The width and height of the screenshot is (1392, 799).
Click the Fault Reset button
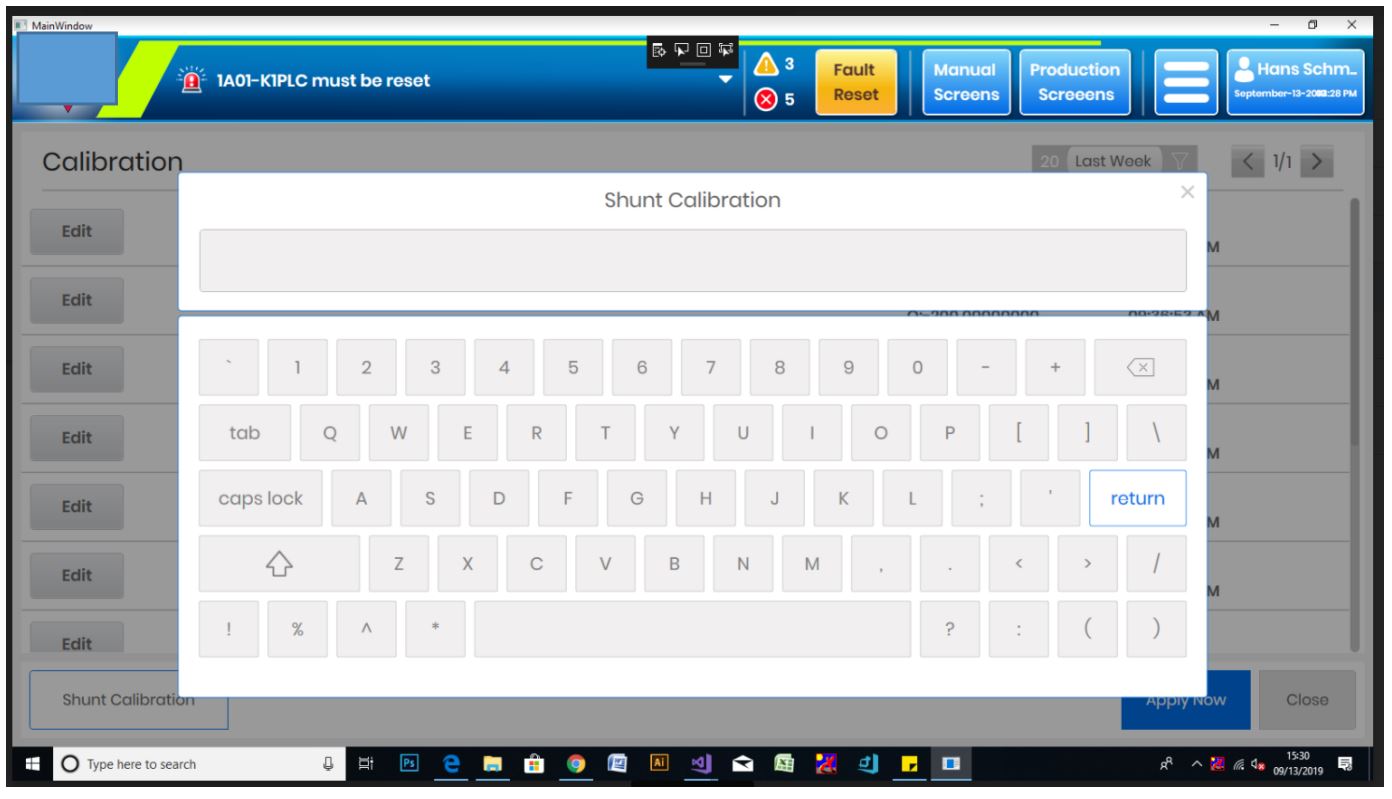856,83
